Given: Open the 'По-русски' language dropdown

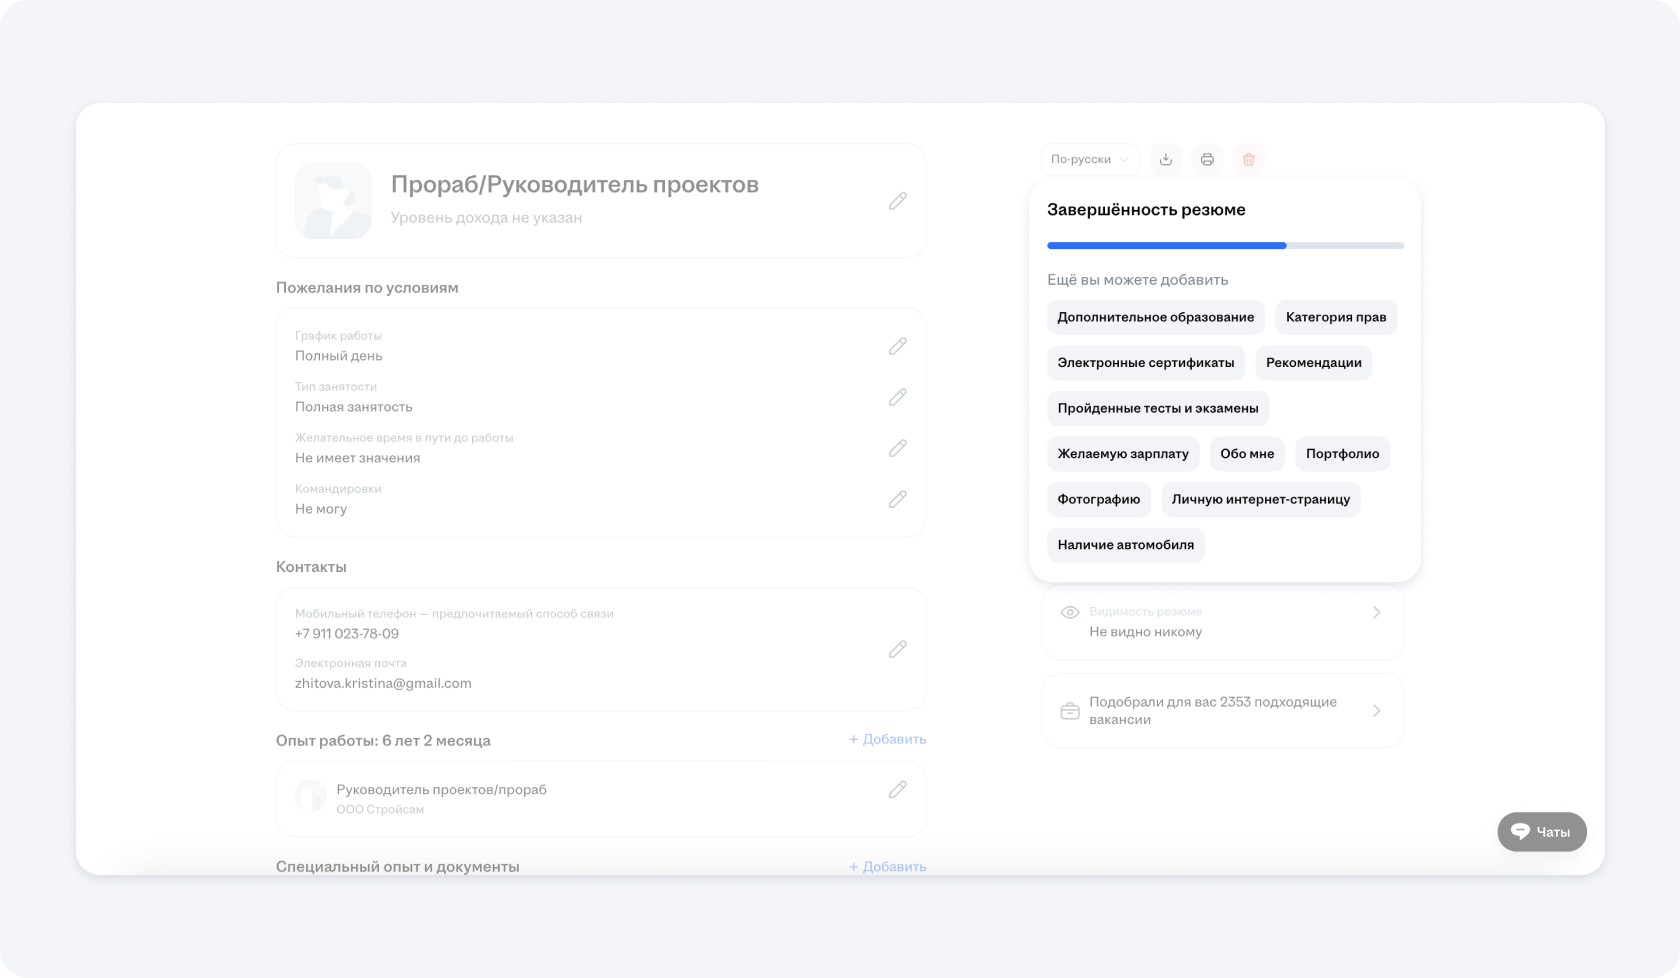Looking at the screenshot, I should pos(1089,159).
